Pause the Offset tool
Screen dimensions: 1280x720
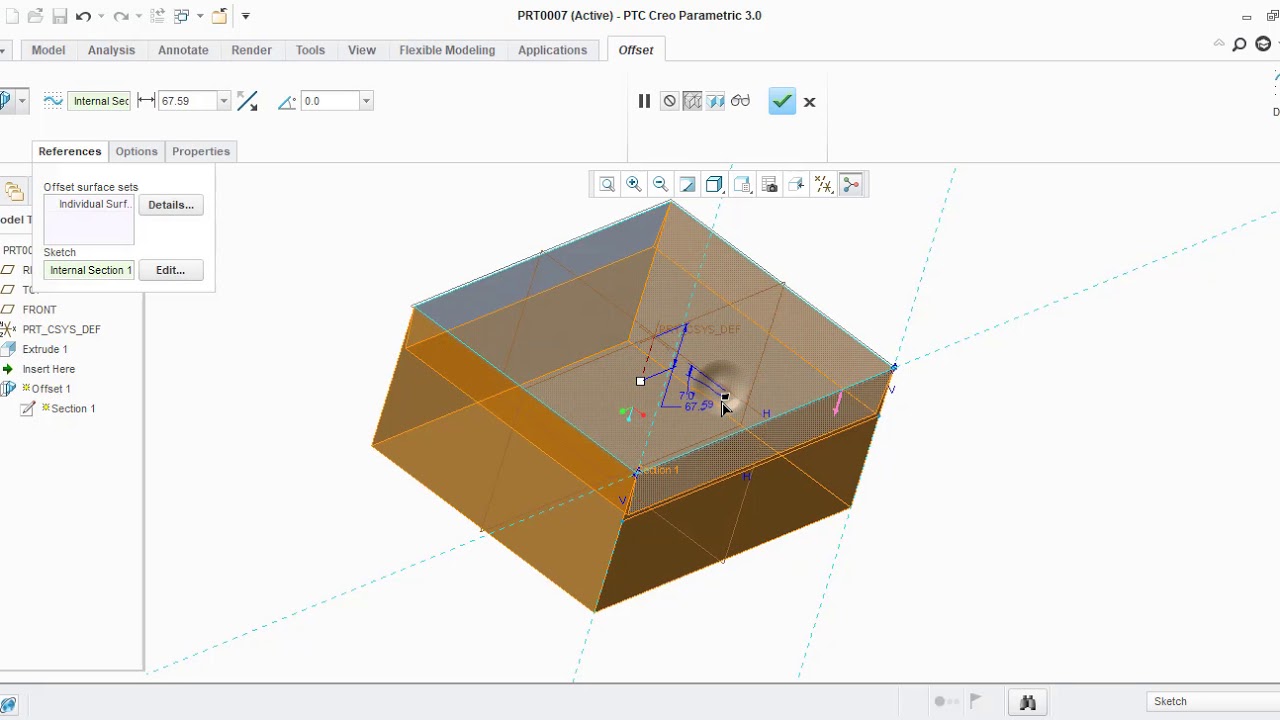coord(644,101)
